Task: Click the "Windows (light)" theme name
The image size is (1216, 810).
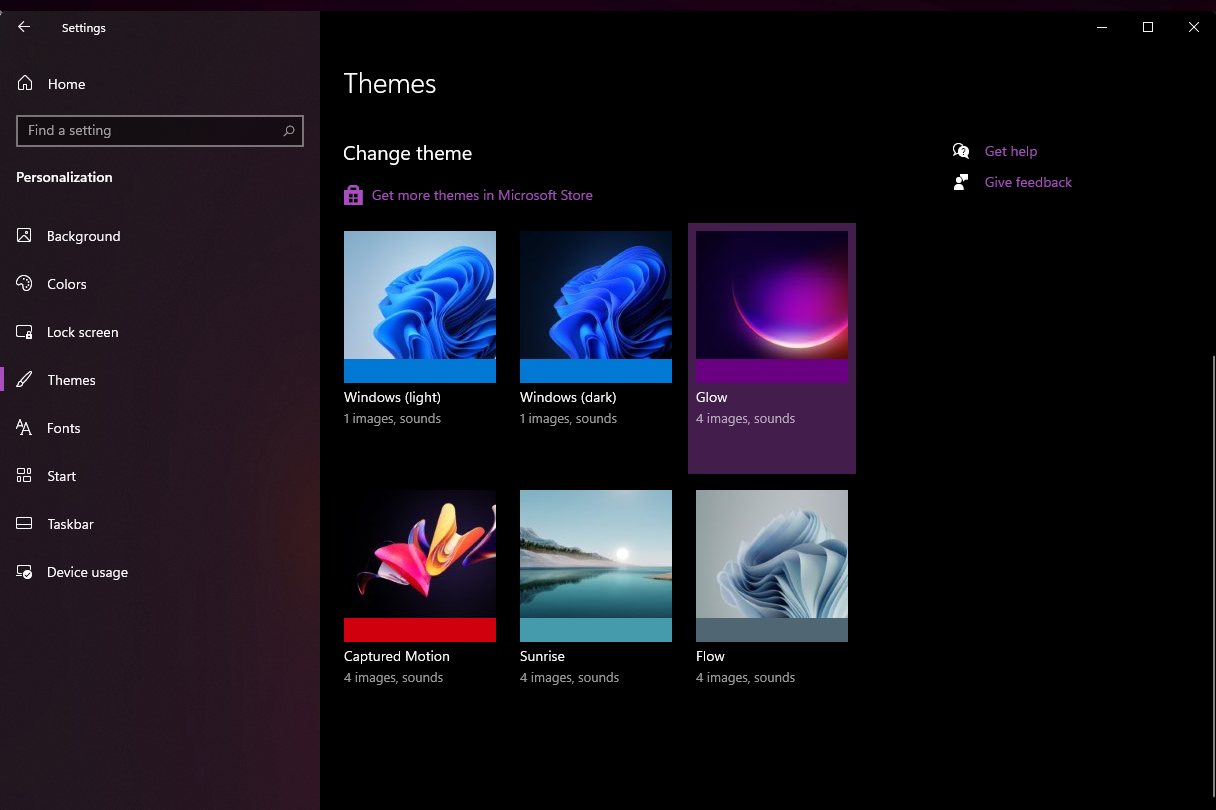Action: point(392,397)
